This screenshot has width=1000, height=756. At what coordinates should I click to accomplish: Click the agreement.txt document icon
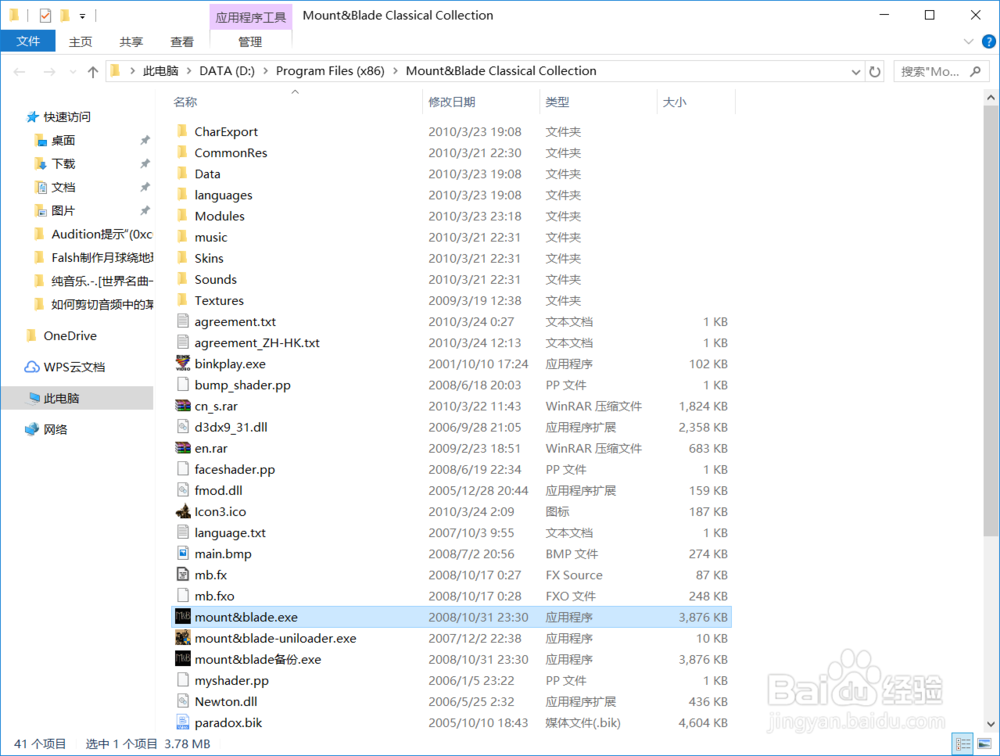pos(183,321)
